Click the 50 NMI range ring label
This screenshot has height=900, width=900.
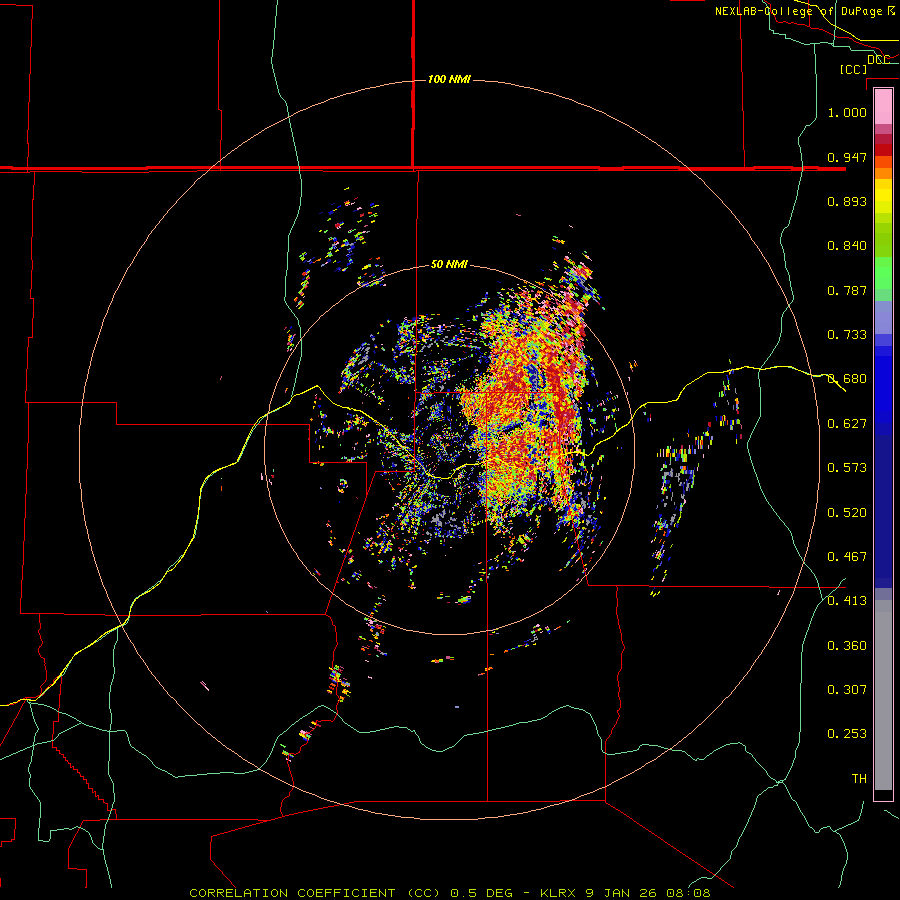[x=449, y=264]
